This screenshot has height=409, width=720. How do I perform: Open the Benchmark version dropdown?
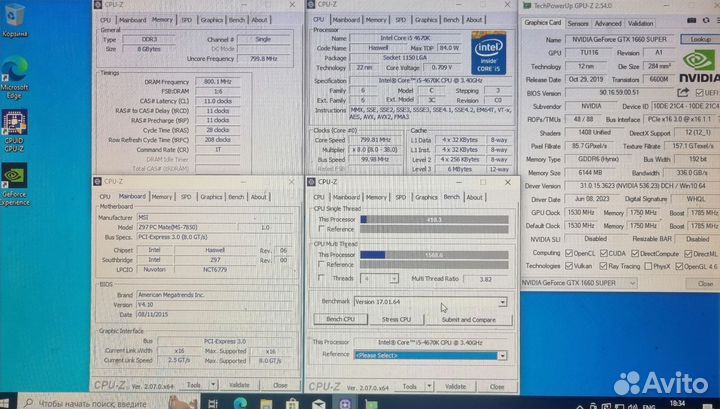click(x=502, y=302)
